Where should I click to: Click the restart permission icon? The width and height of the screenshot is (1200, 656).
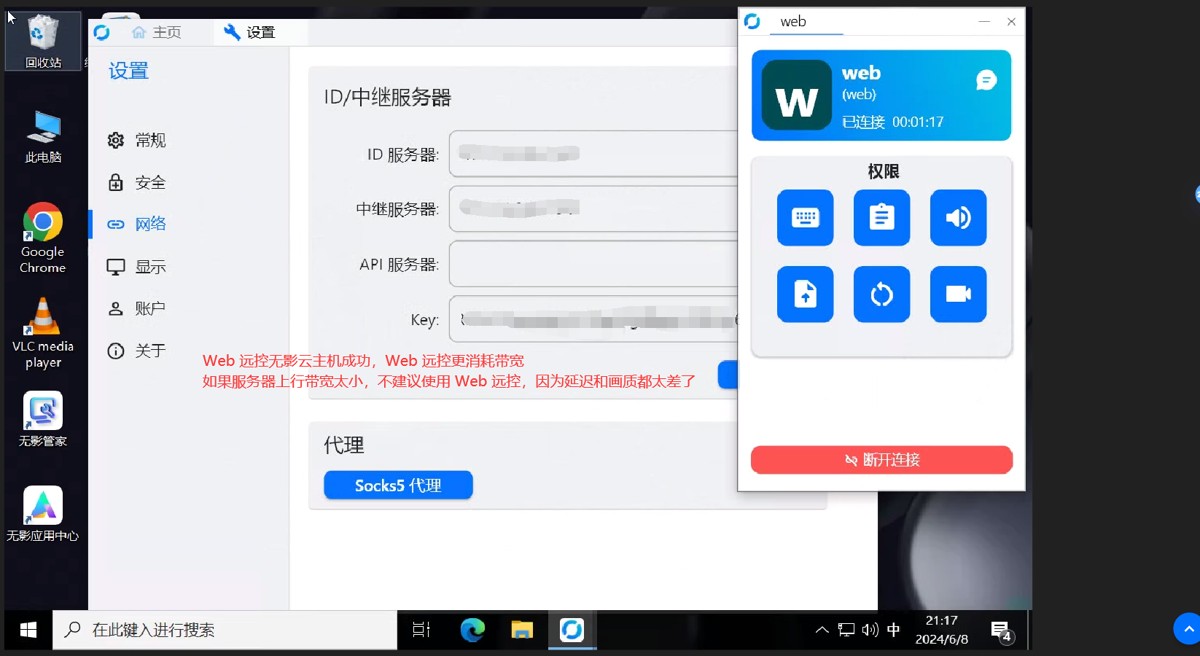coord(881,294)
